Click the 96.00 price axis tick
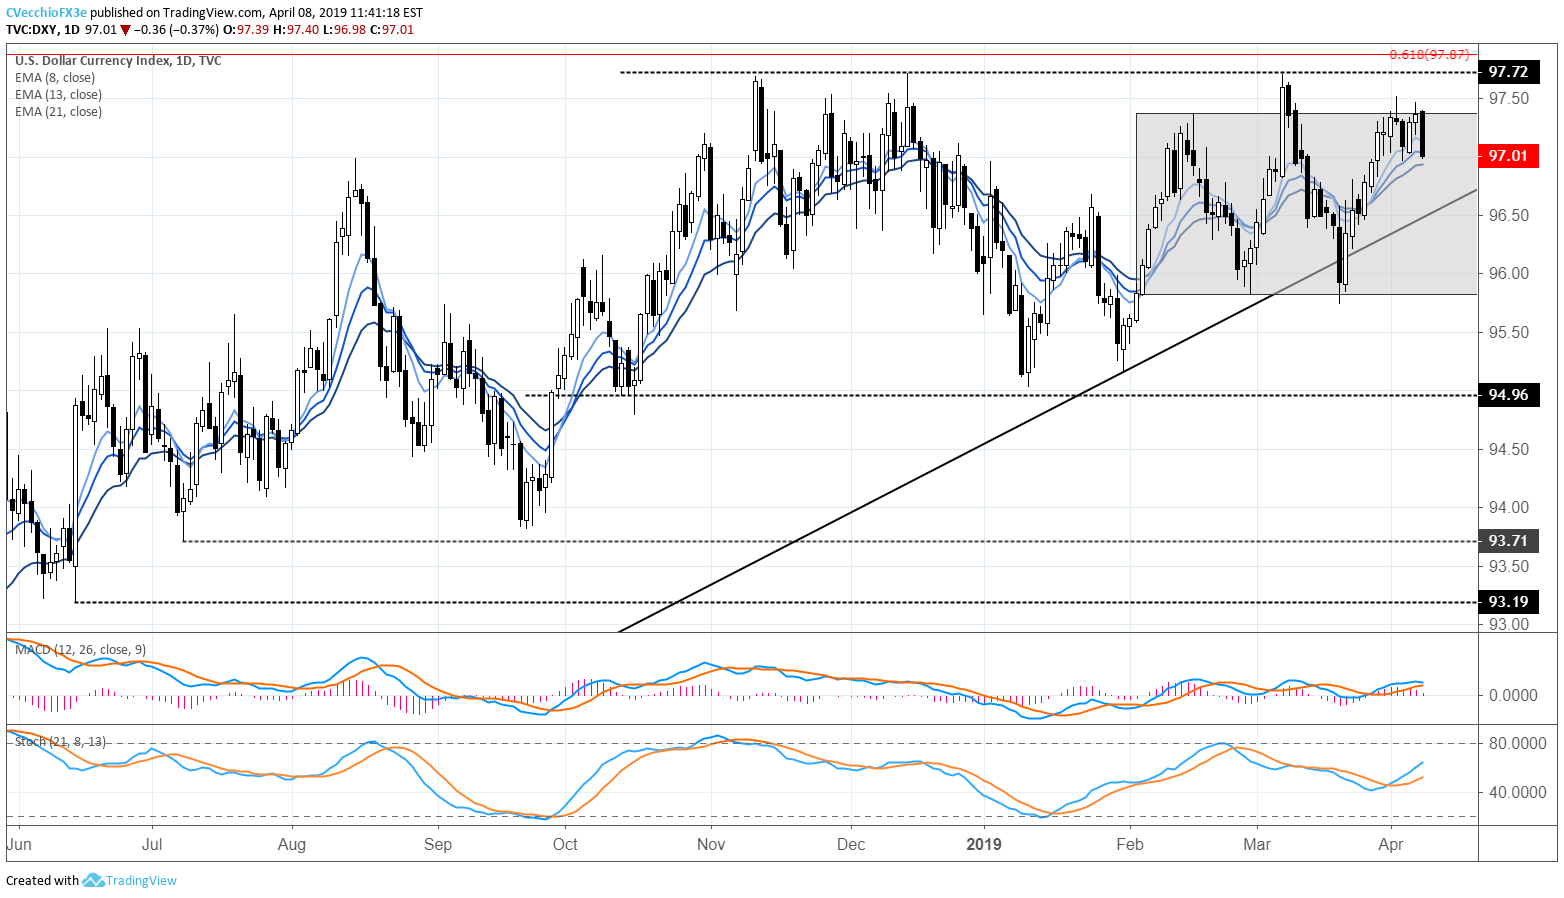 1508,273
